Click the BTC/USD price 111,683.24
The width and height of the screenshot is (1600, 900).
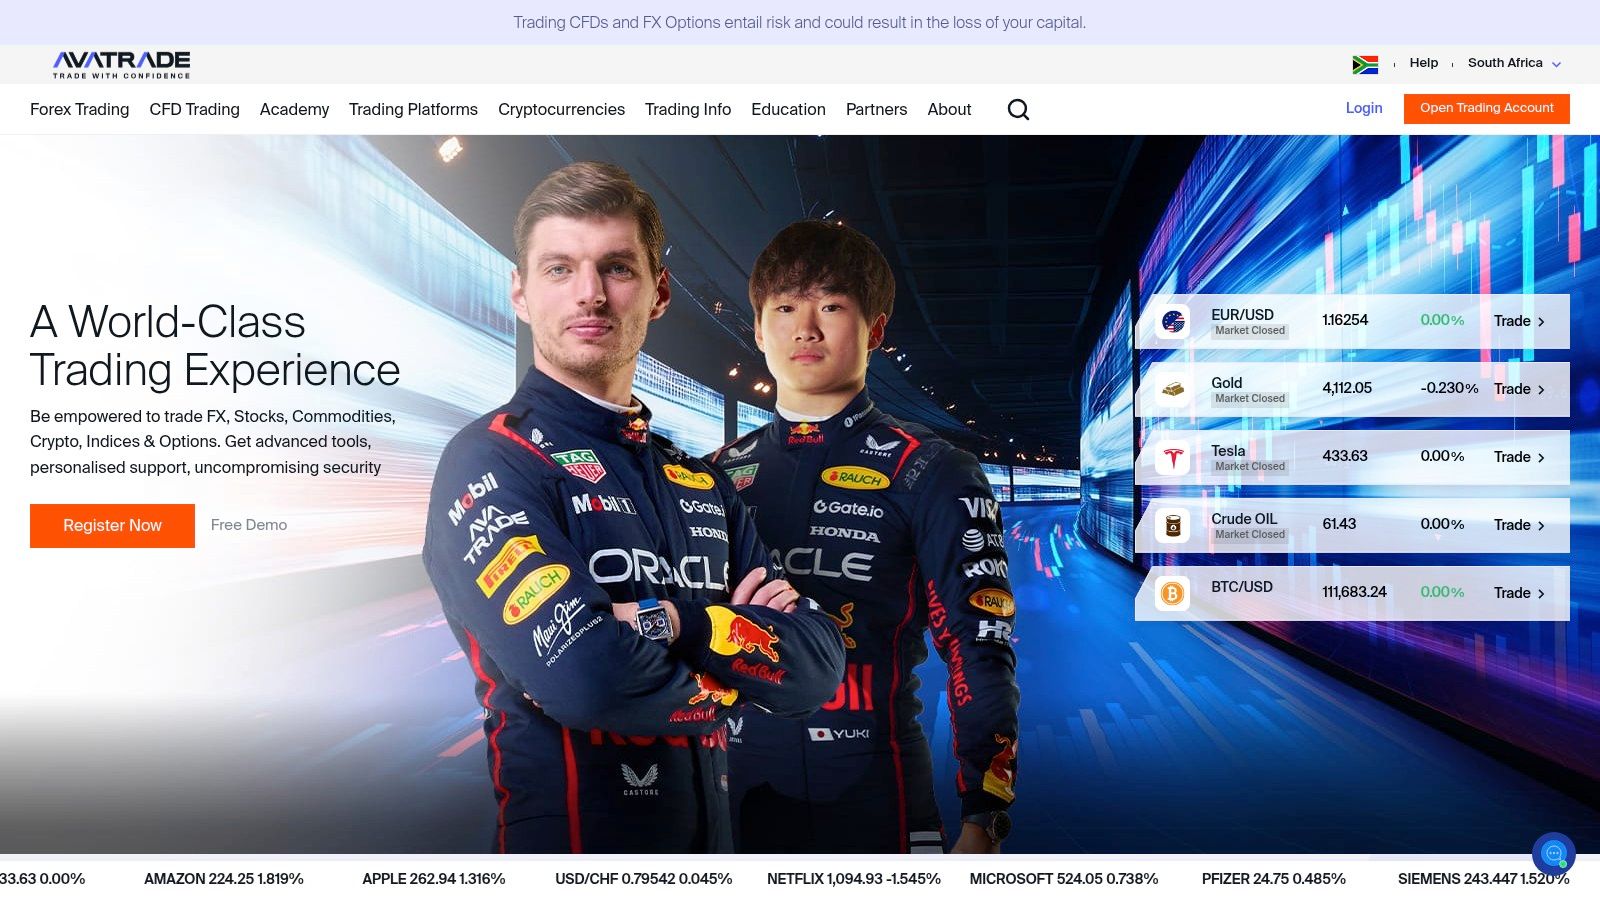1354,592
